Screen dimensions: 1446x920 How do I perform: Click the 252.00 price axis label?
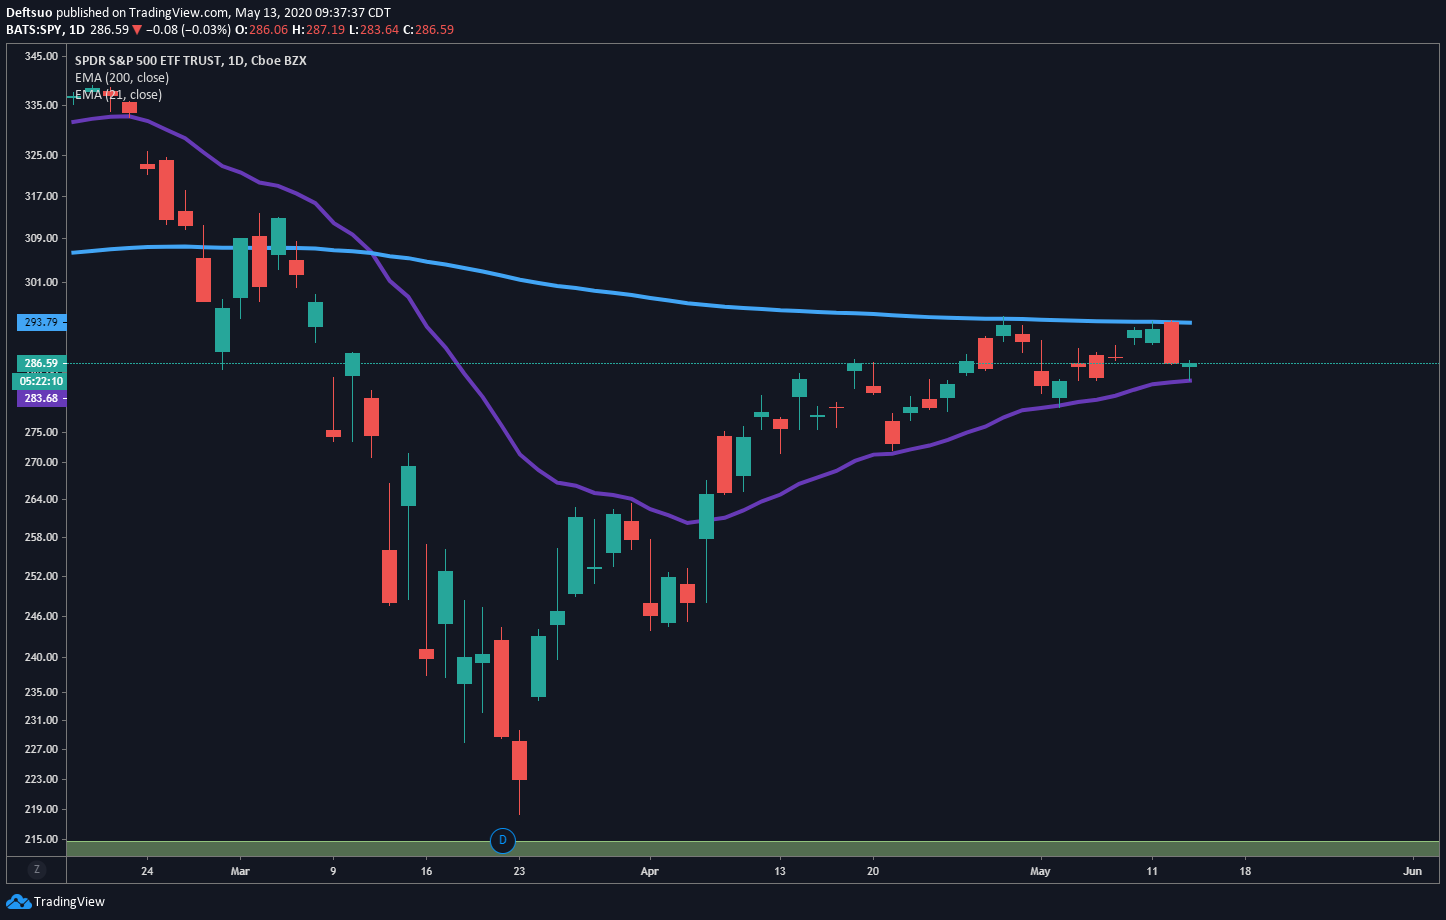(41, 576)
